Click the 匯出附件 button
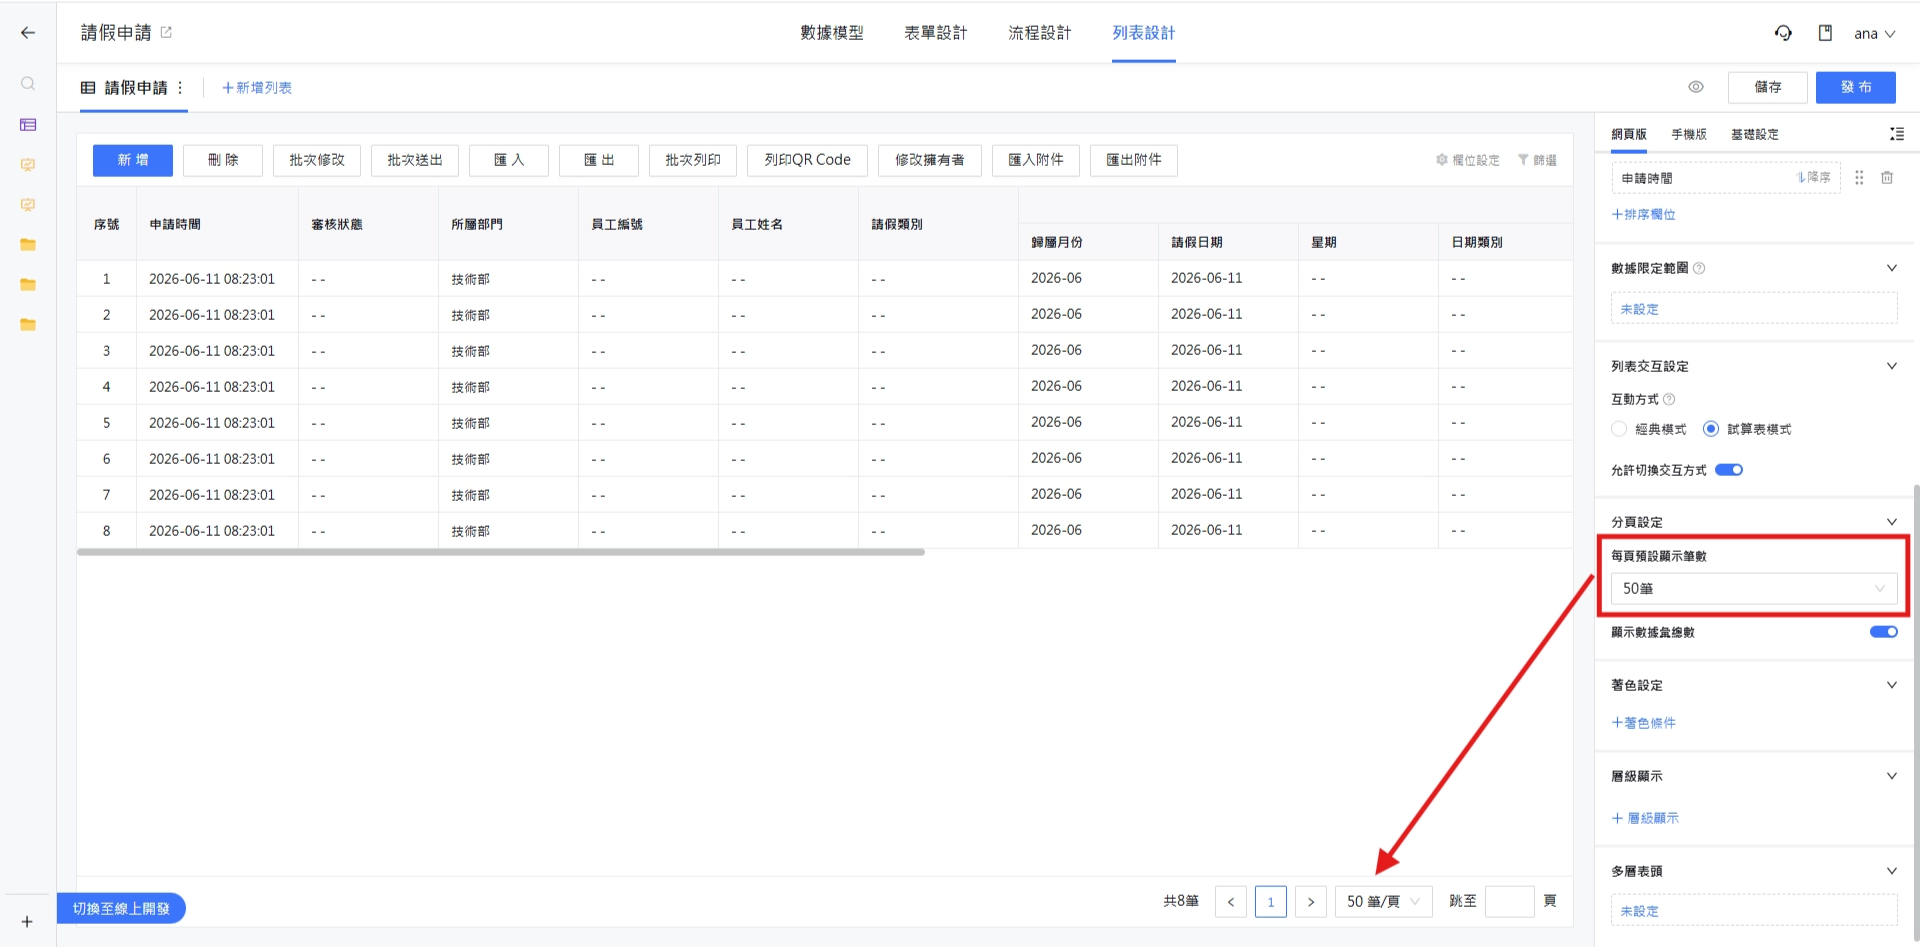 [1134, 160]
